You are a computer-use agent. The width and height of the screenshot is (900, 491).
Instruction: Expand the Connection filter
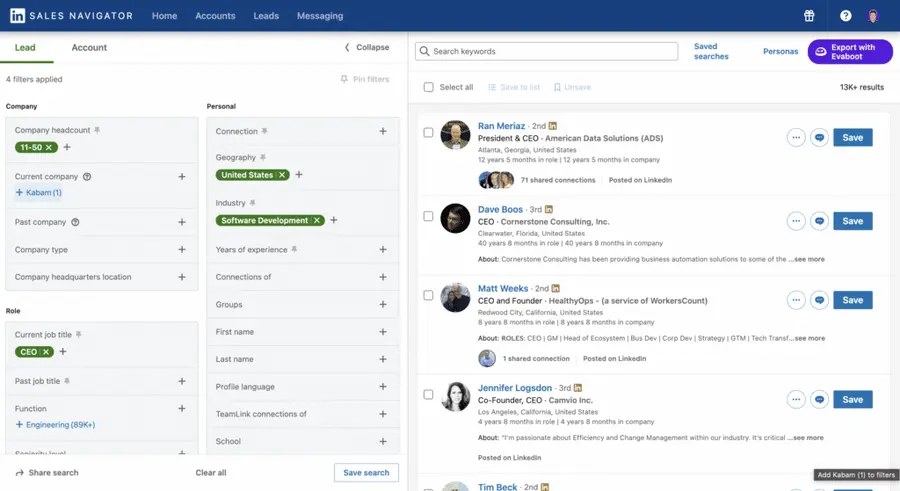pyautogui.click(x=383, y=132)
